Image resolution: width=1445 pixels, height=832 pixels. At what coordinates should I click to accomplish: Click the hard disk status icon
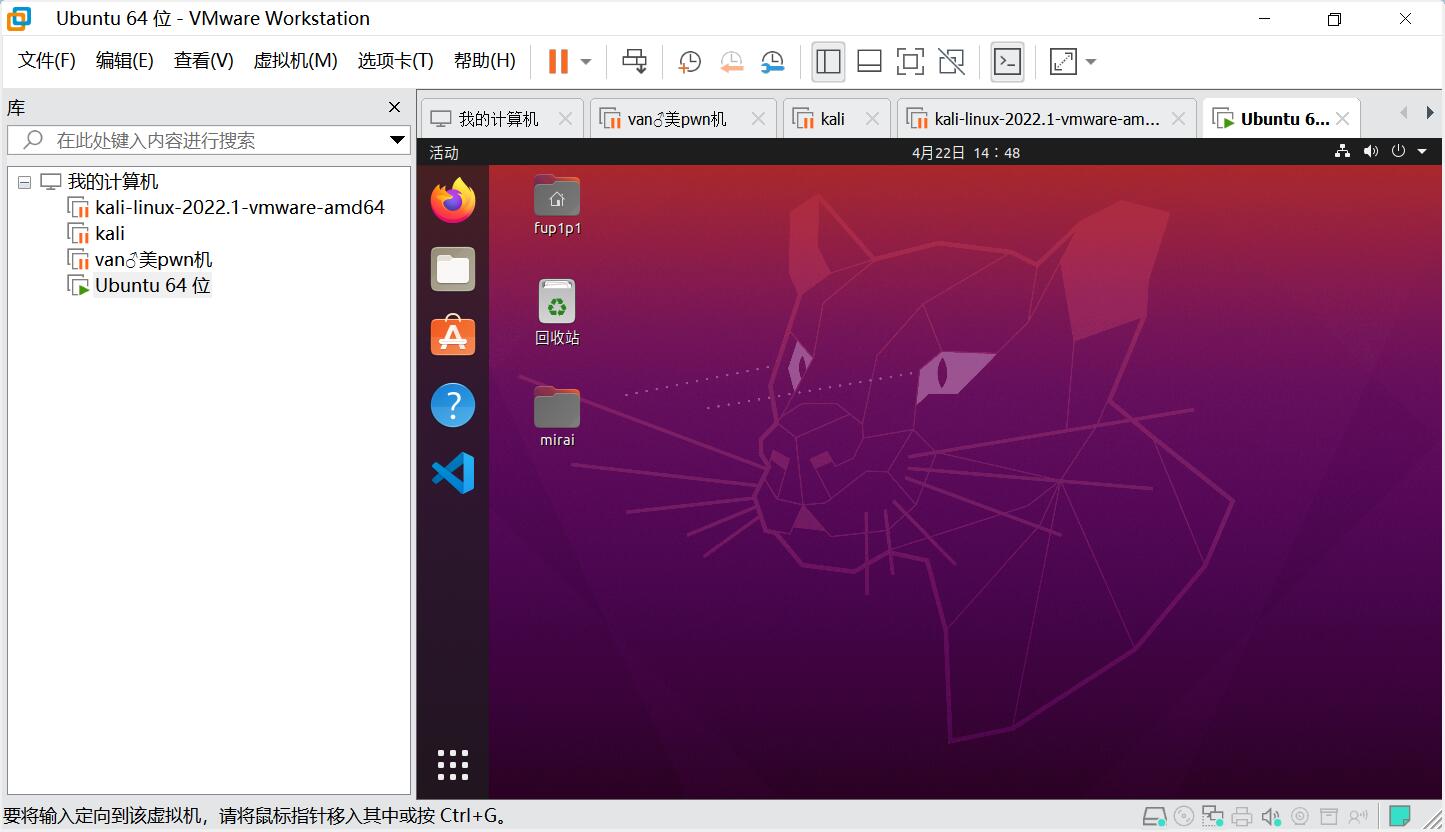tap(1154, 817)
